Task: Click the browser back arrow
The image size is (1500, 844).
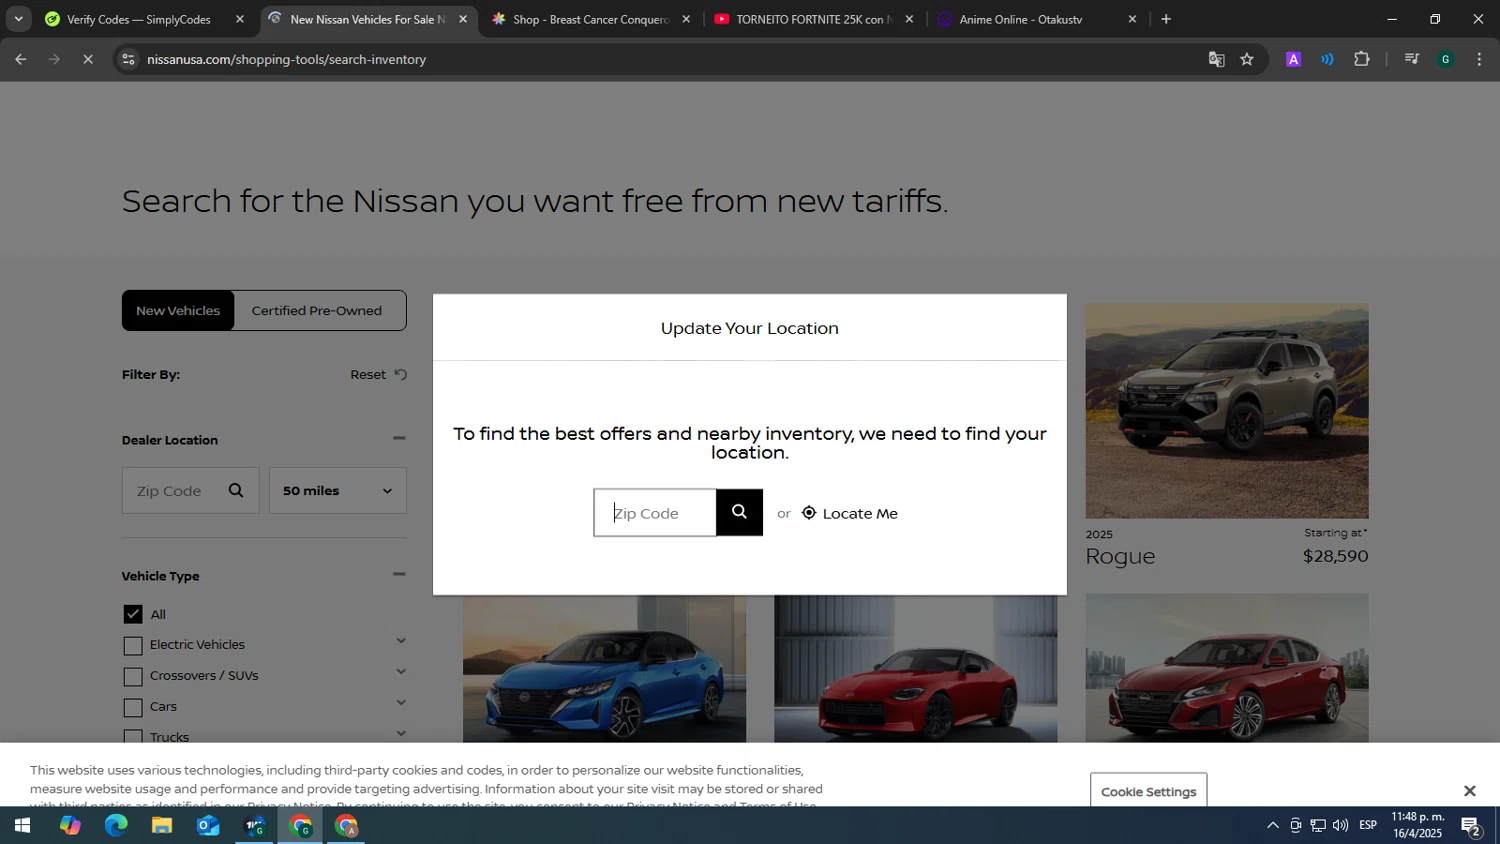Action: (20, 59)
